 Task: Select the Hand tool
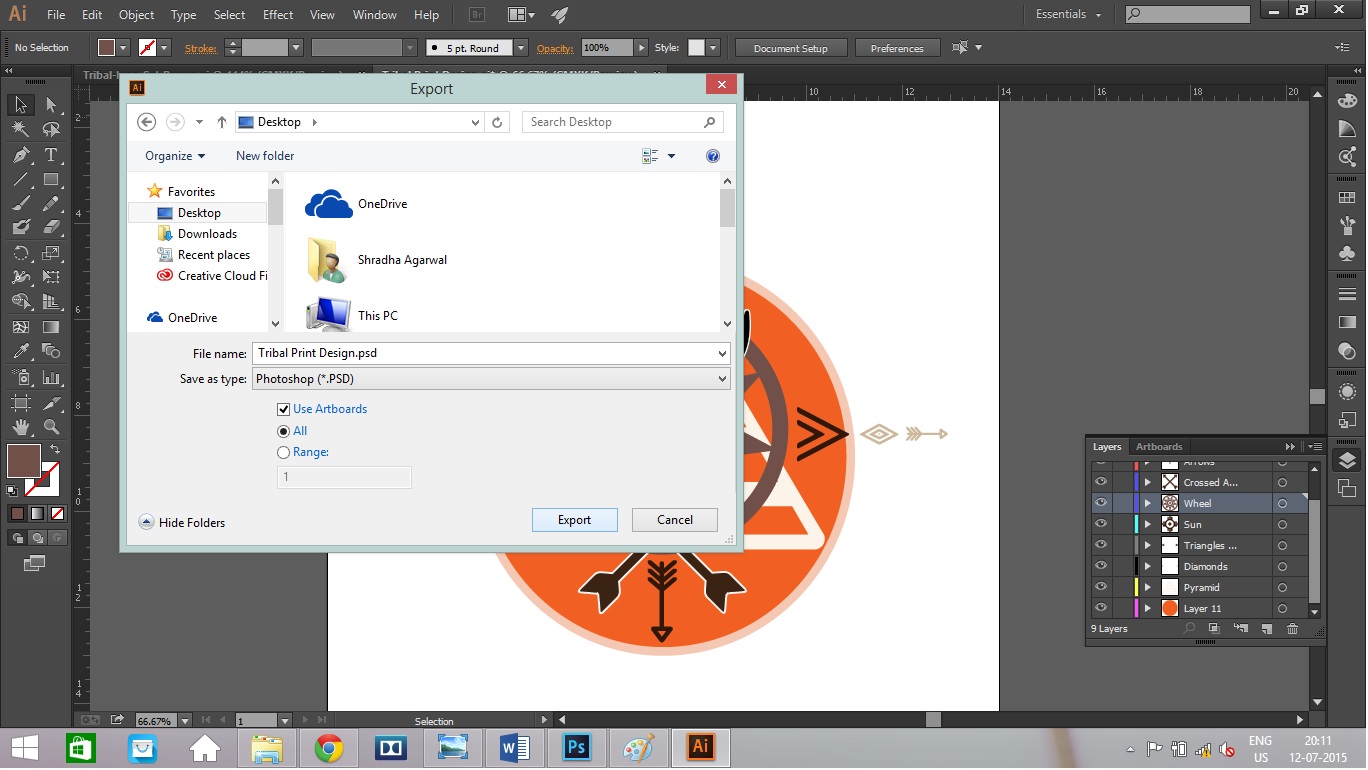point(21,427)
